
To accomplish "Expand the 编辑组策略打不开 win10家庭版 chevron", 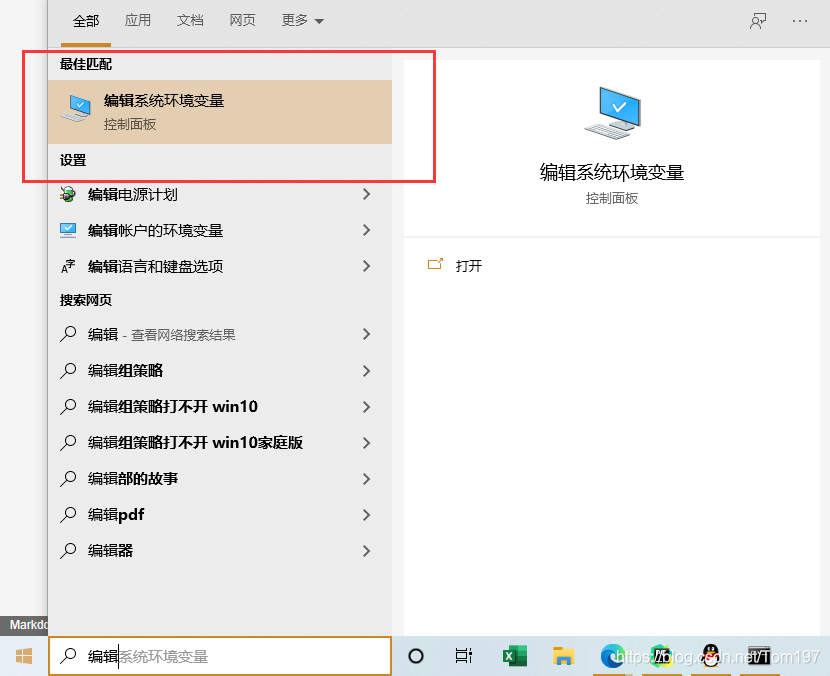I will (366, 443).
